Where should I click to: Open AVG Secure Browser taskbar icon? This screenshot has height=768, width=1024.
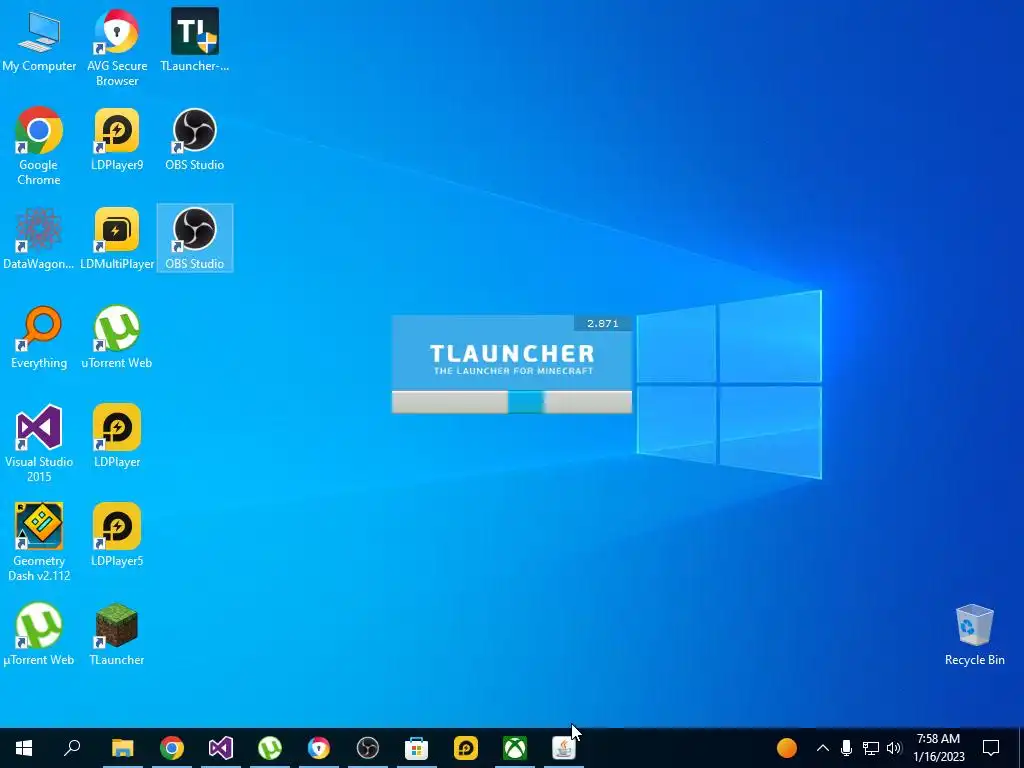point(319,748)
